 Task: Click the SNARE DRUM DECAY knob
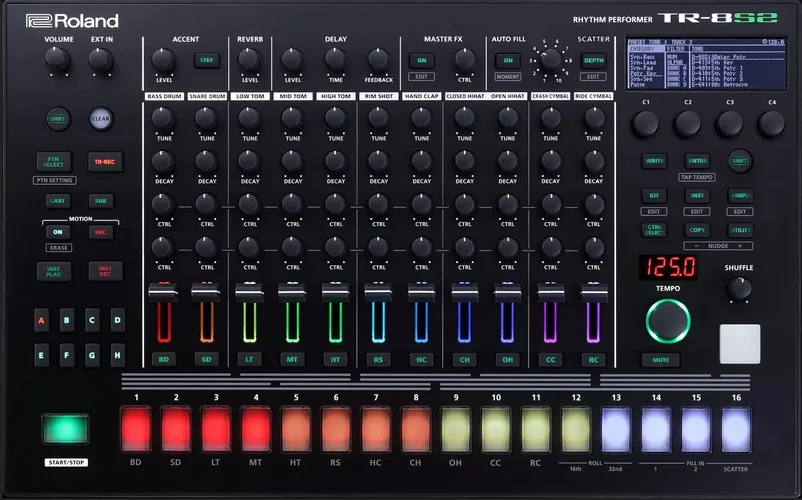[x=206, y=161]
